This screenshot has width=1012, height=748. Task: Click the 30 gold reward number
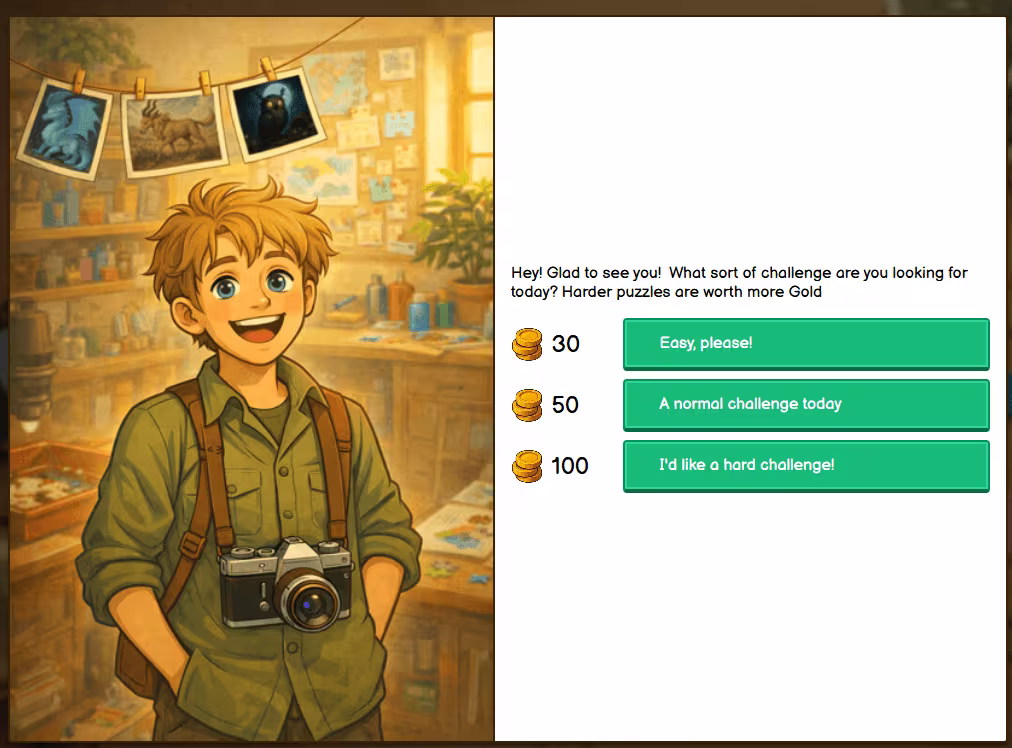565,344
